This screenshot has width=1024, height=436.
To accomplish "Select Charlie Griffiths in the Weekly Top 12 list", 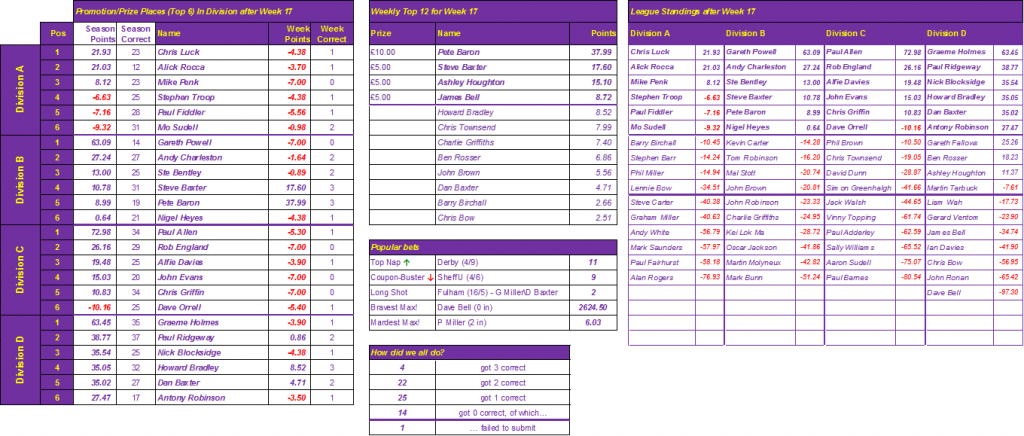I will tap(467, 142).
